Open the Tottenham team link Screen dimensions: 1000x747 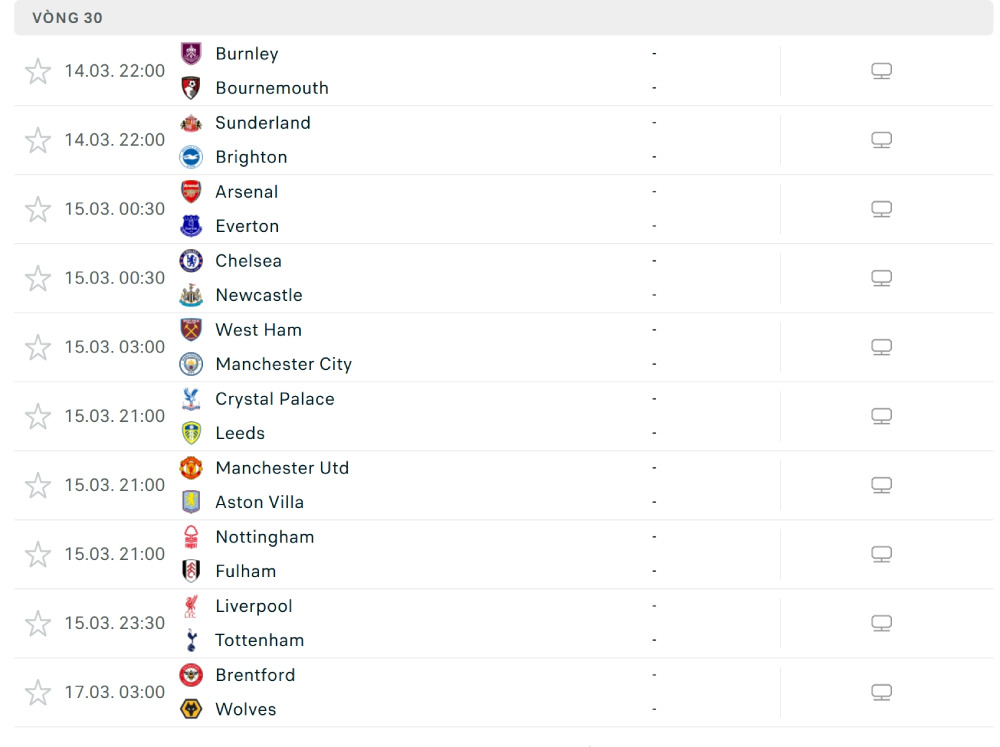(259, 640)
